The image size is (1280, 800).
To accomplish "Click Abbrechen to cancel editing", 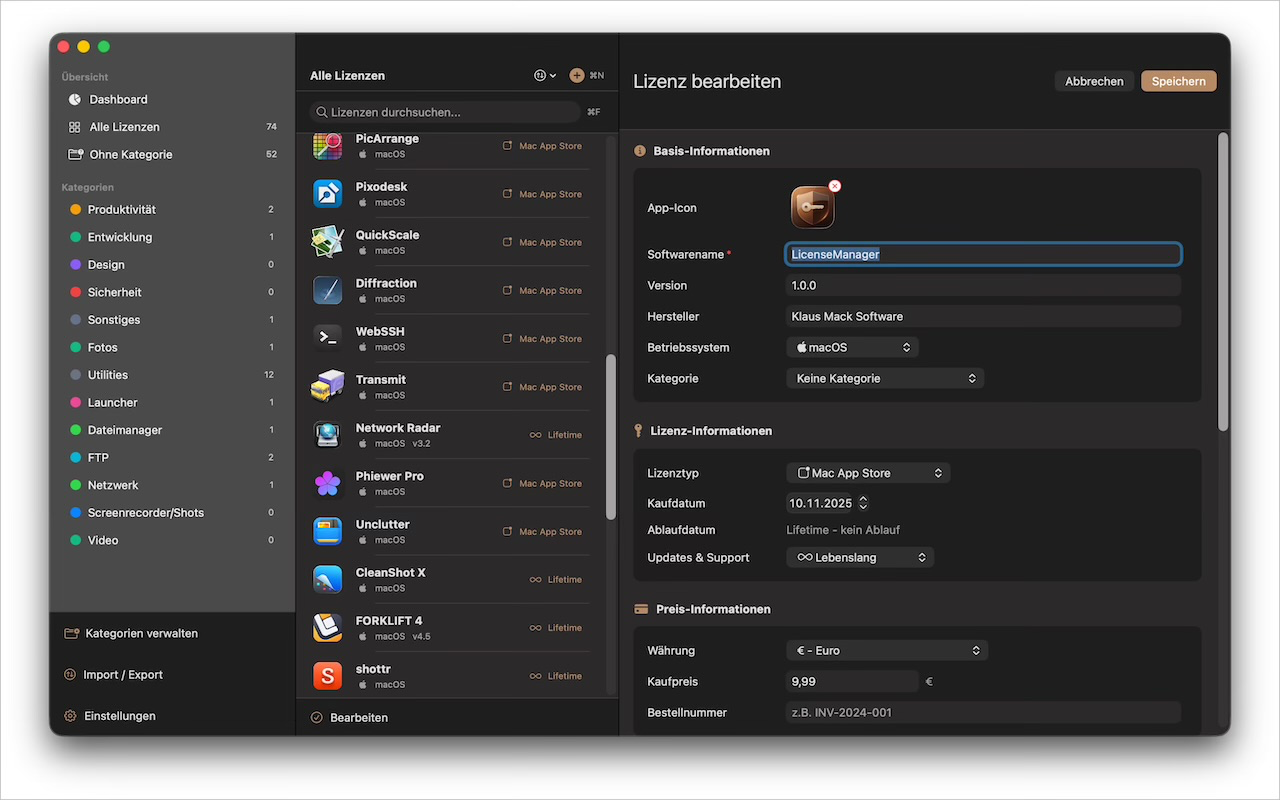I will point(1094,81).
